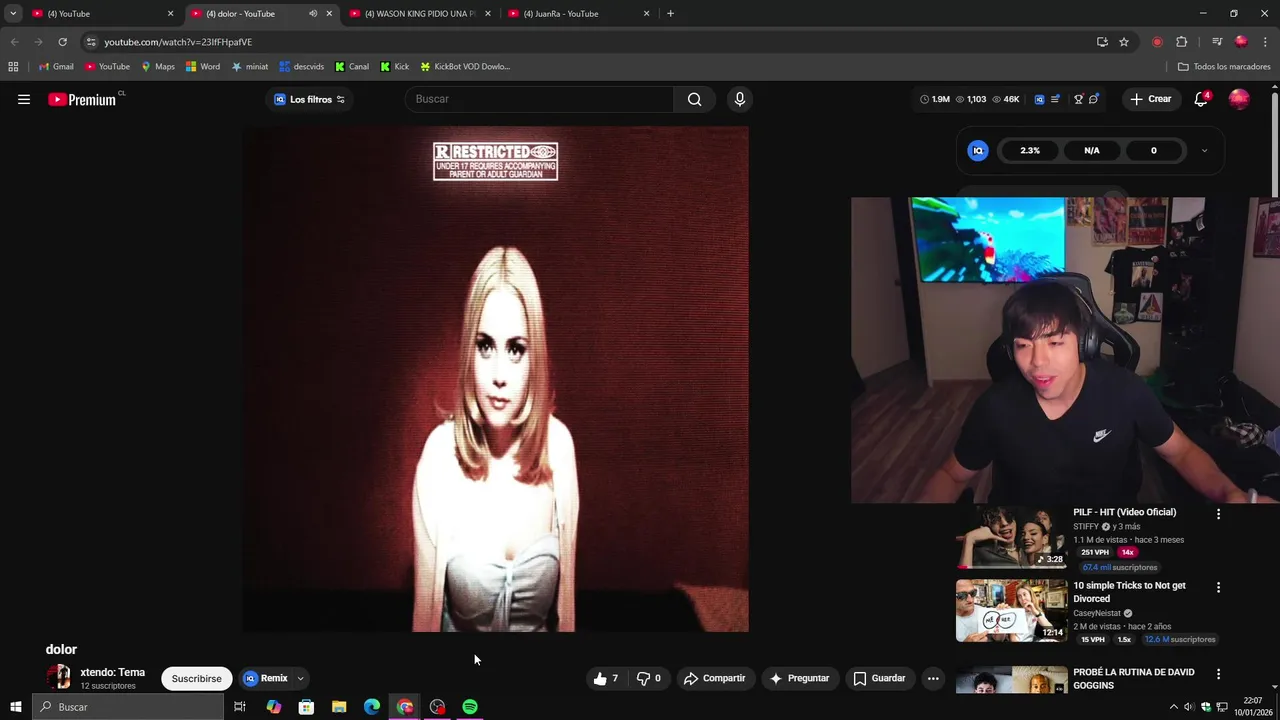This screenshot has width=1280, height=720.
Task: Open tab search dropdown at top-left
Action: coord(13,14)
